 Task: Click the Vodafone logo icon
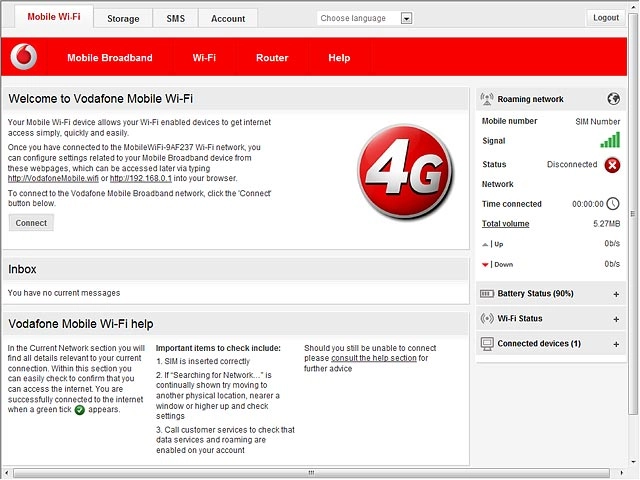coord(24,57)
